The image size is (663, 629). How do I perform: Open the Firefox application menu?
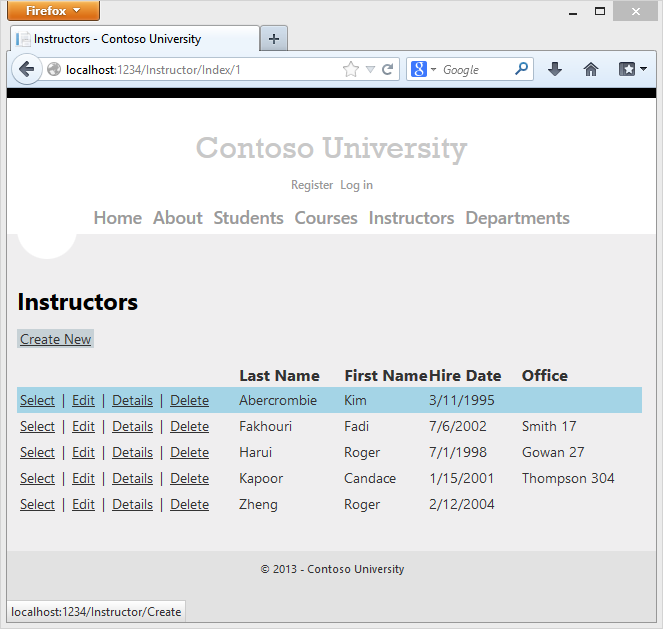pyautogui.click(x=54, y=11)
